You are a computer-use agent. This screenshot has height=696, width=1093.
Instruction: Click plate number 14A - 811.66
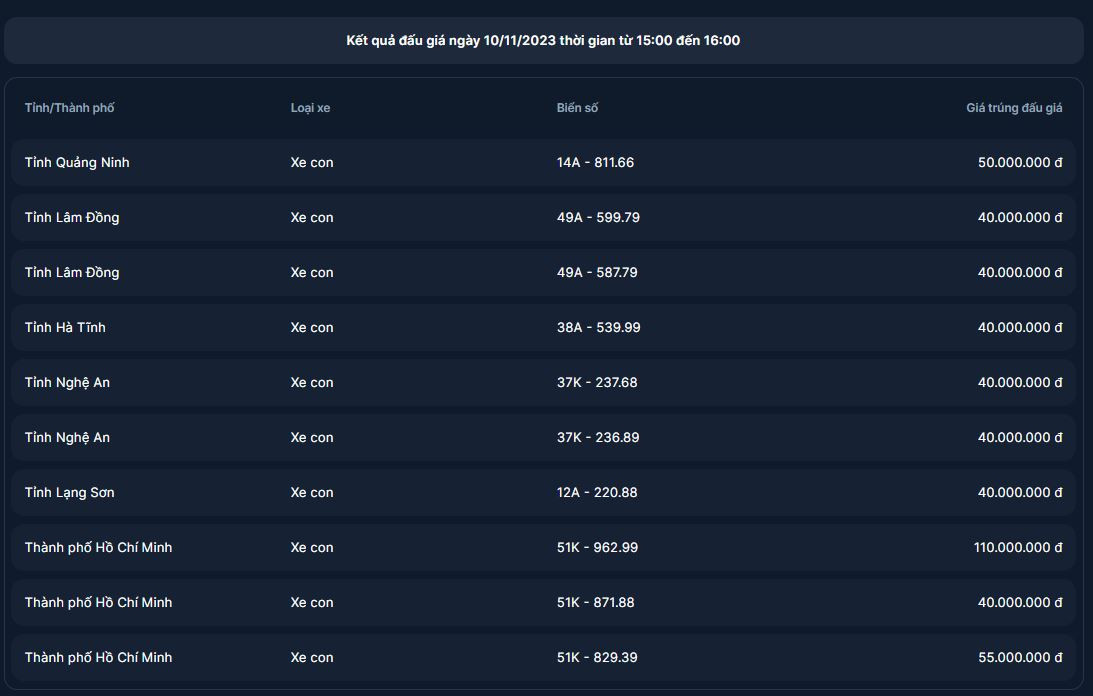click(x=595, y=162)
